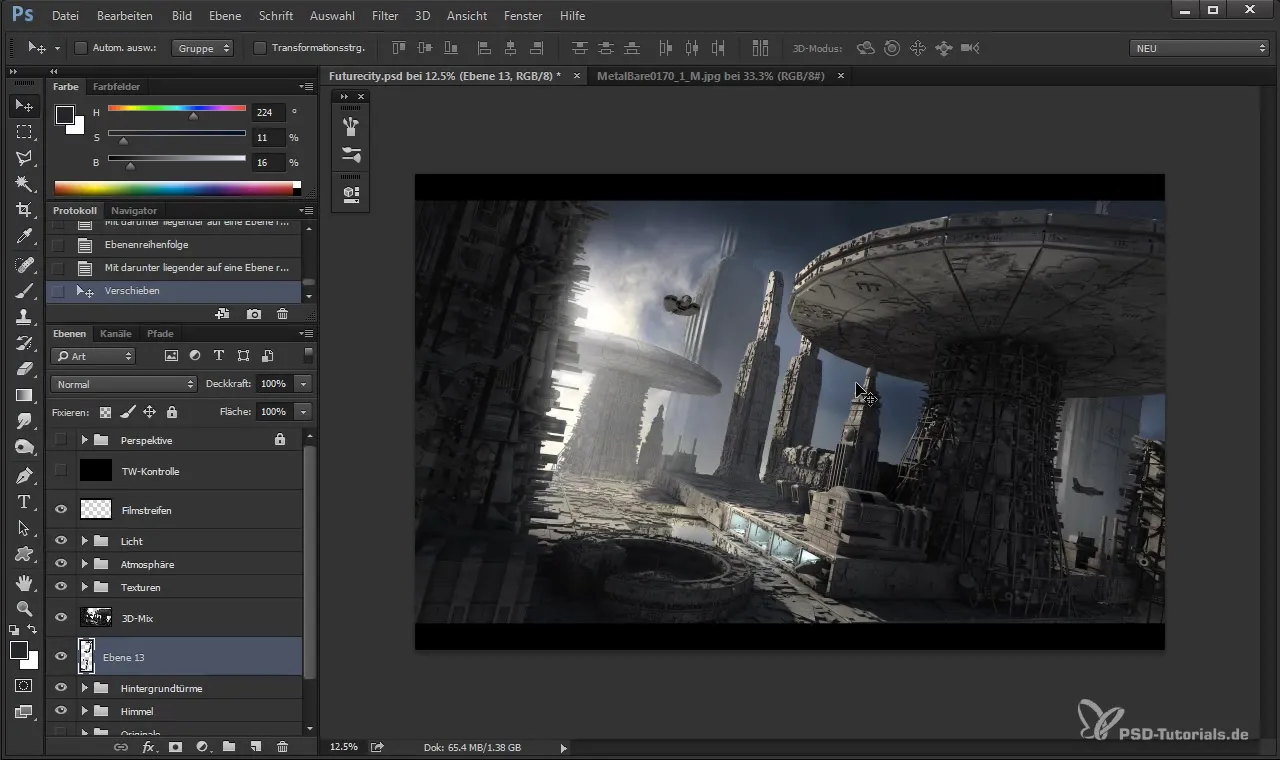Select the Brush tool

point(25,291)
